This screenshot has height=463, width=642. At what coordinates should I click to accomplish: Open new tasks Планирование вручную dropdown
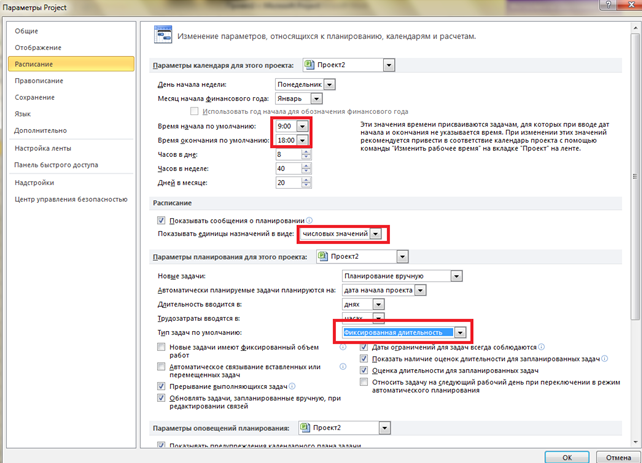pyautogui.click(x=457, y=276)
